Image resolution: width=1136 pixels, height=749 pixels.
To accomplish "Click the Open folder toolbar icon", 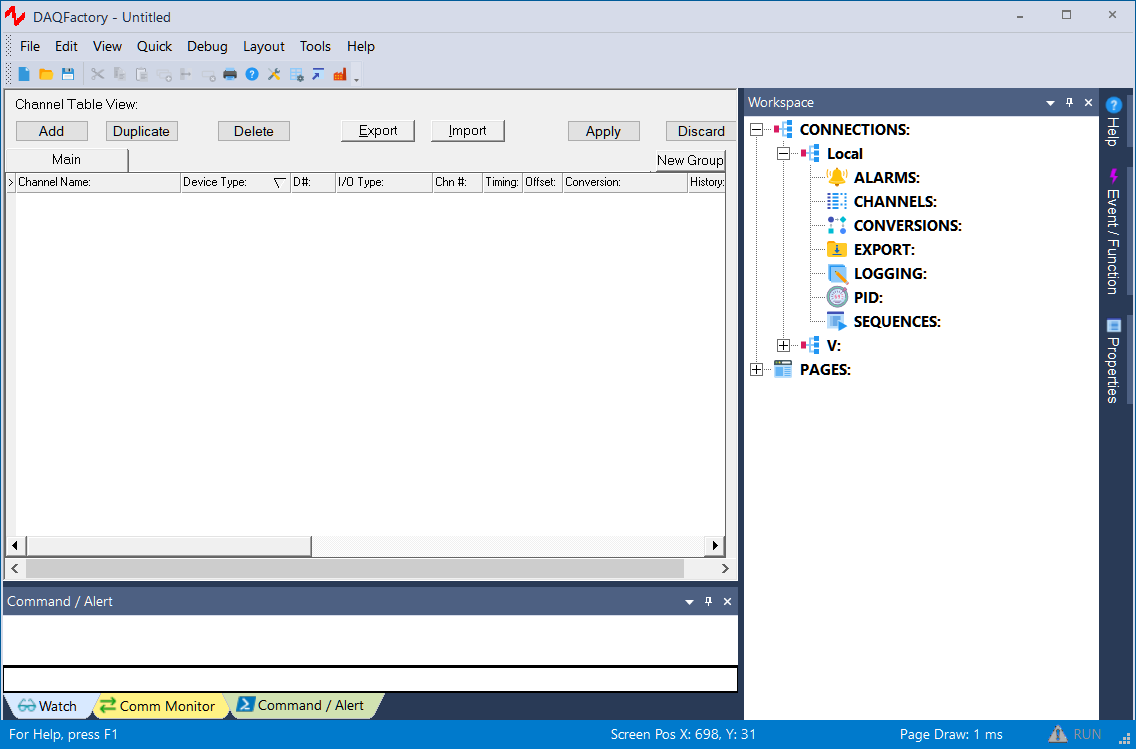I will coord(46,74).
